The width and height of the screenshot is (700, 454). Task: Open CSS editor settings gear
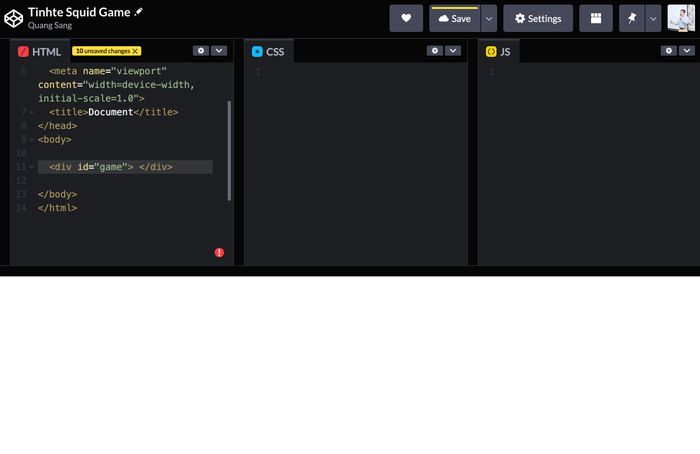(x=434, y=50)
